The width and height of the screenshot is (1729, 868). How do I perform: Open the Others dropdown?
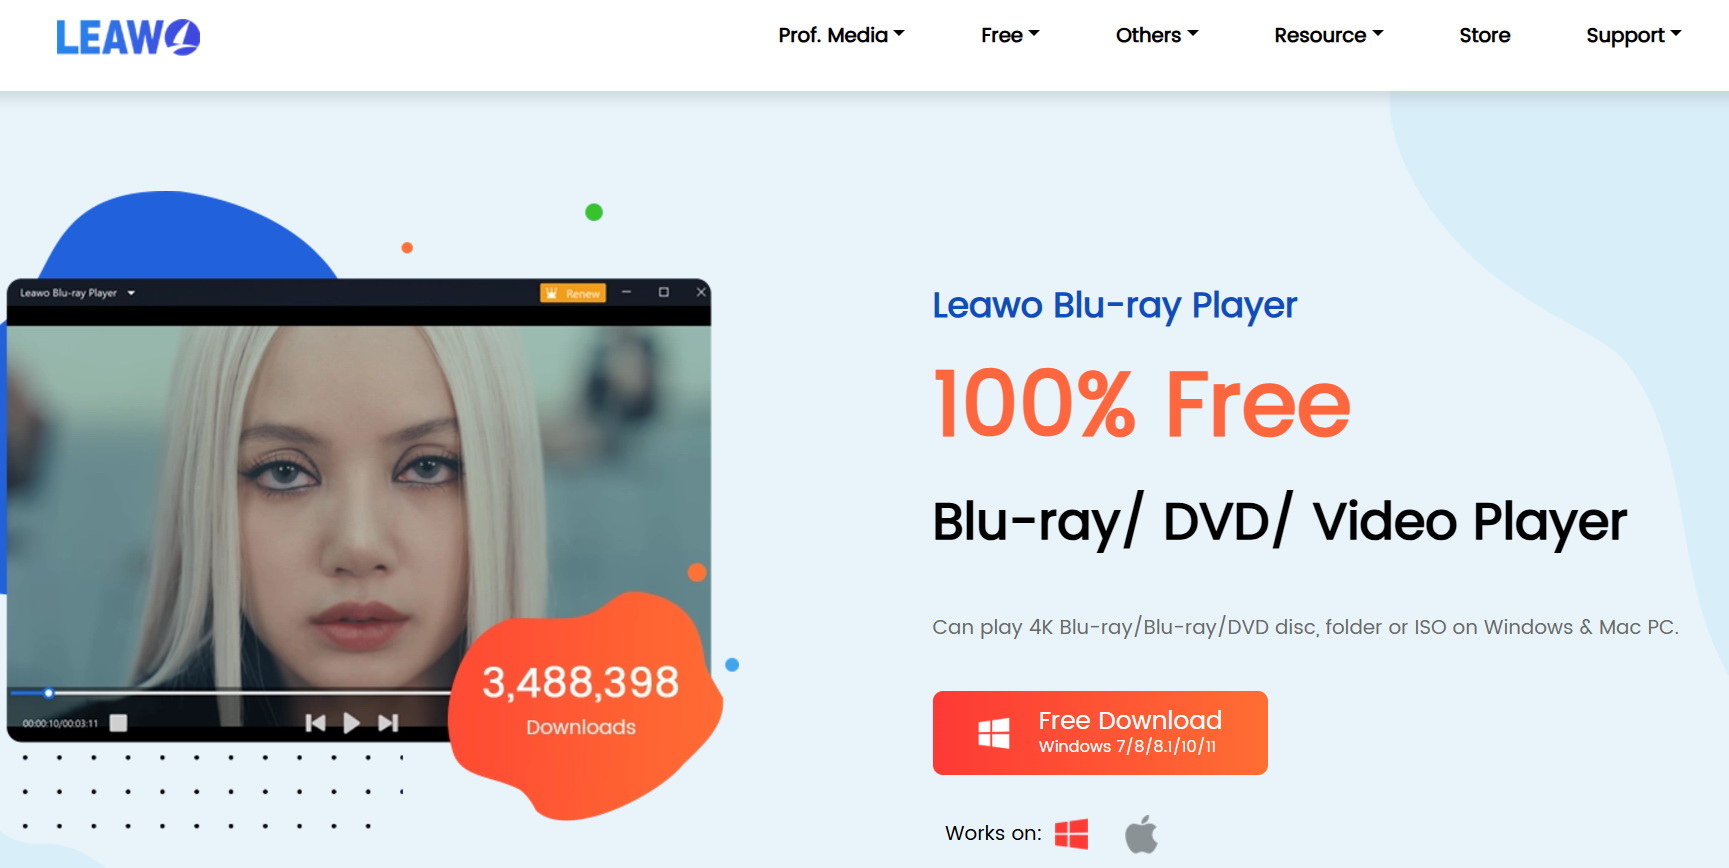pyautogui.click(x=1157, y=35)
